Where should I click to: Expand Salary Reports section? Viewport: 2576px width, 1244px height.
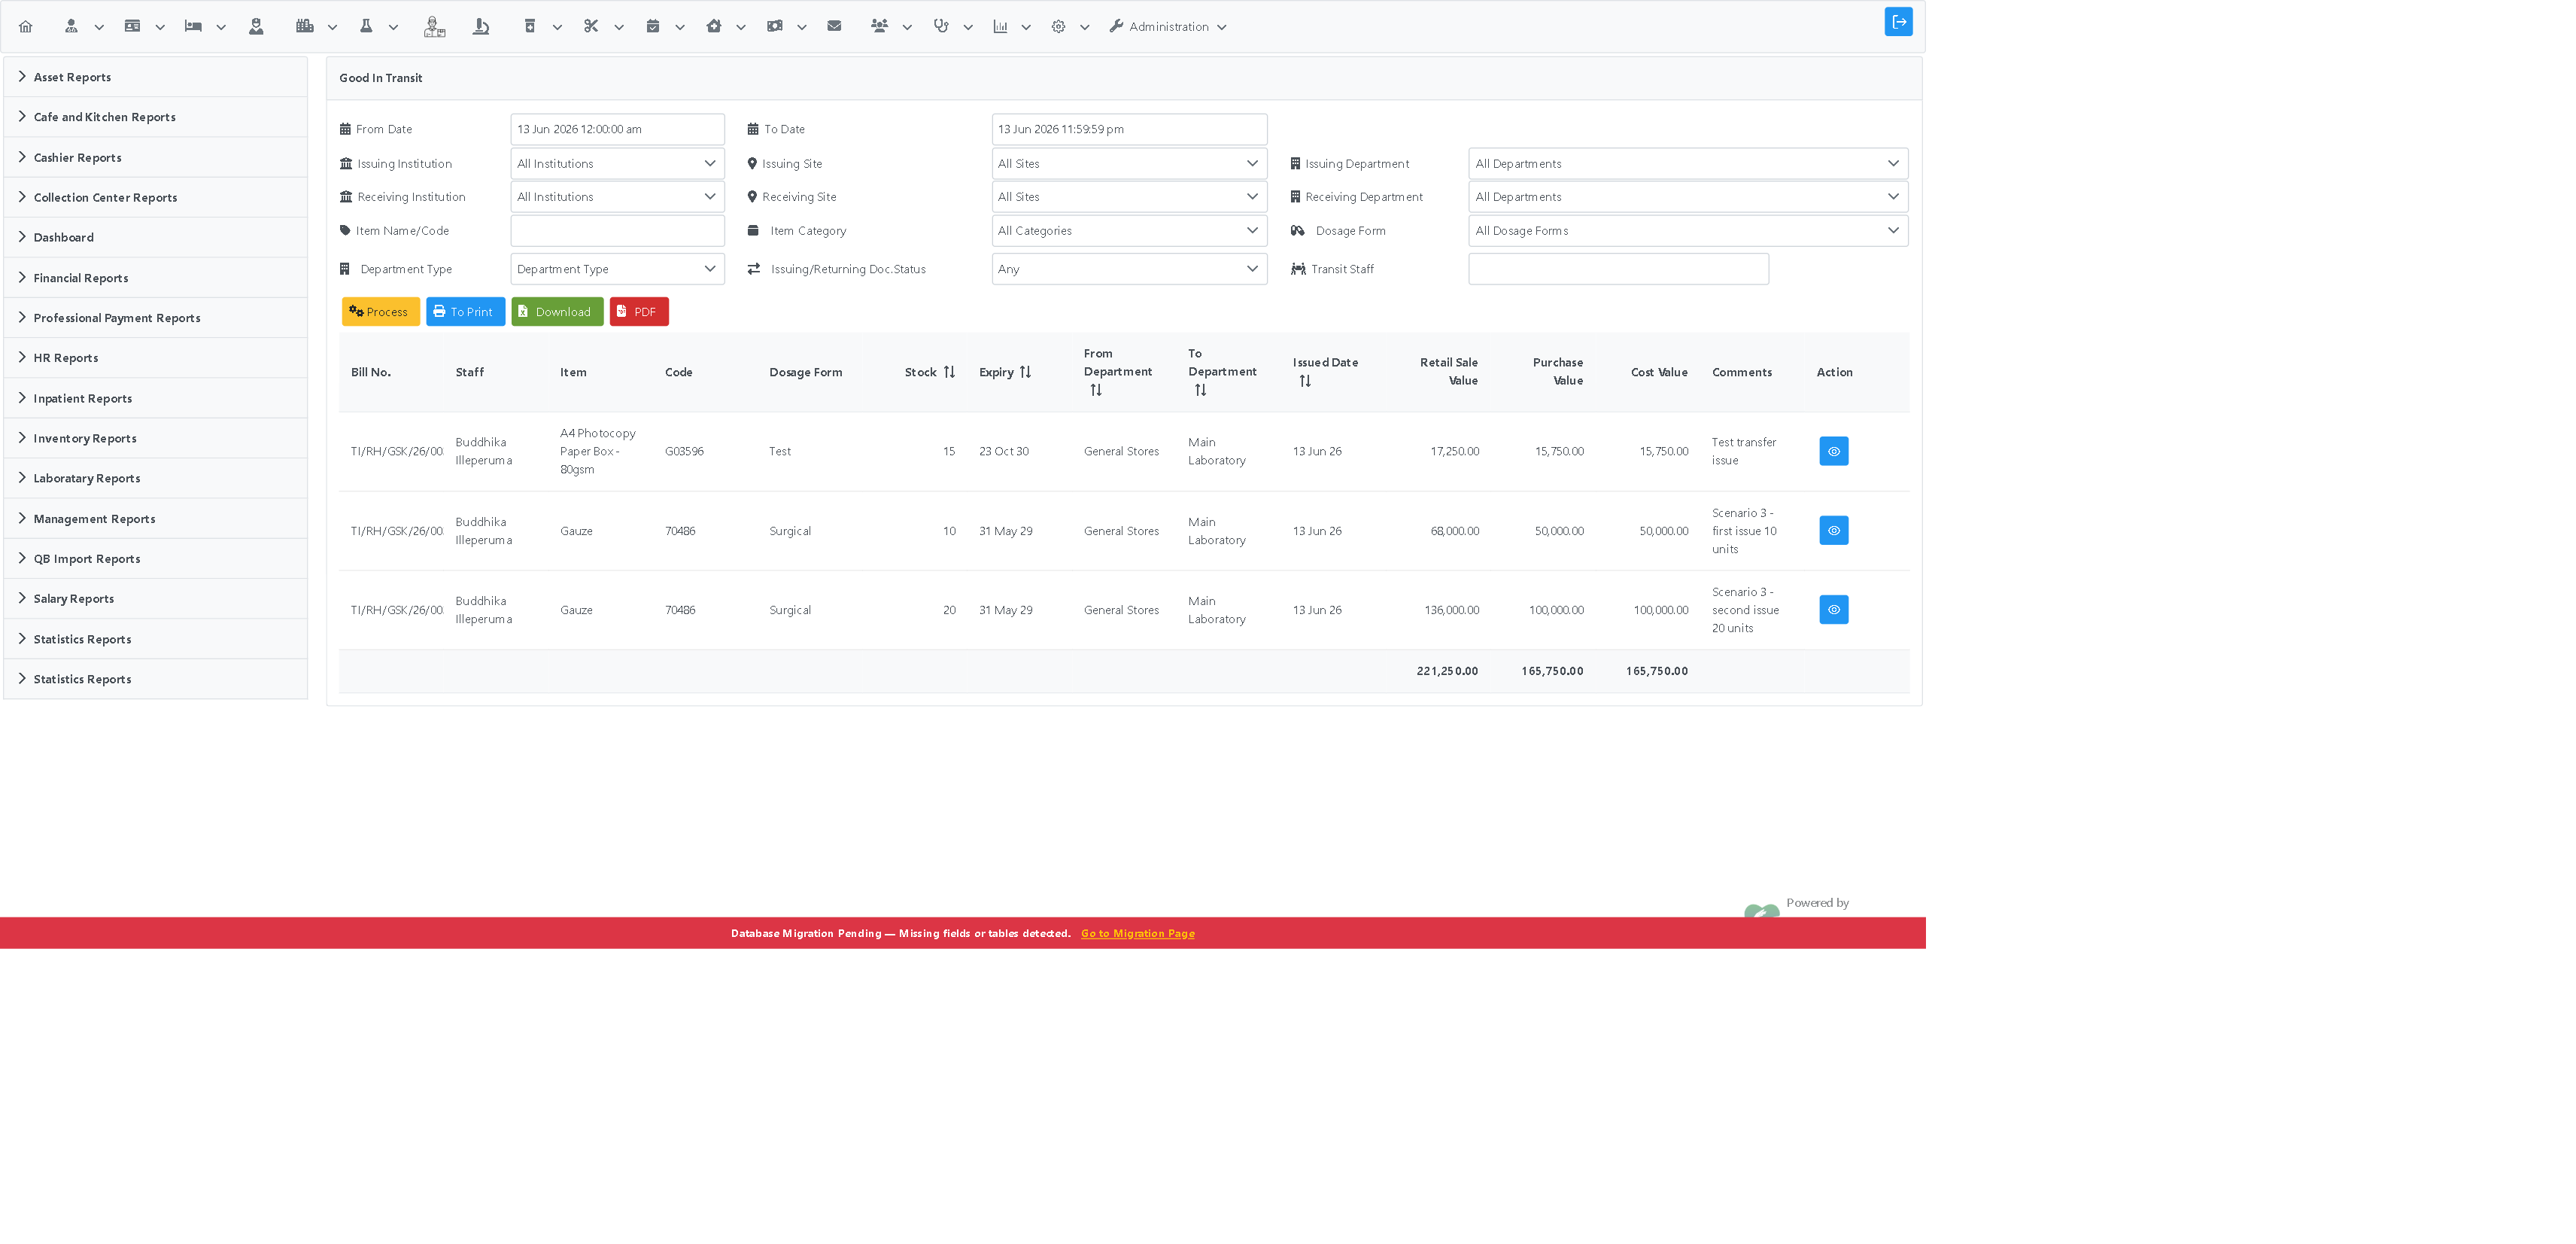point(156,599)
